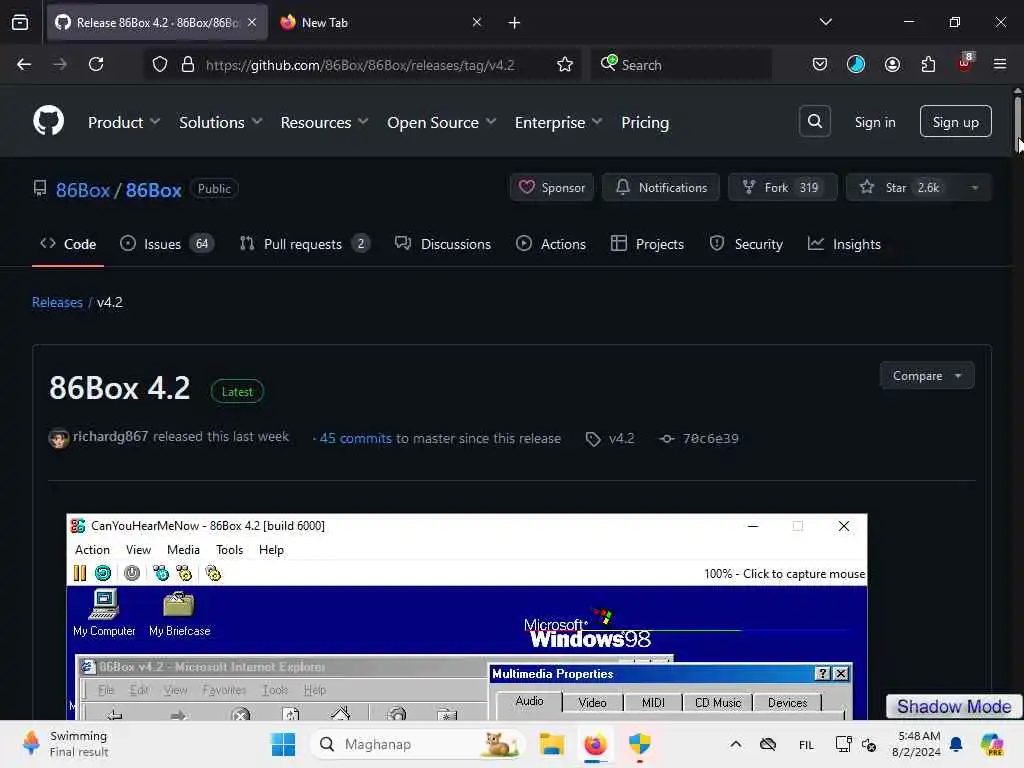Click the site lock icon in address bar

pos(188,64)
